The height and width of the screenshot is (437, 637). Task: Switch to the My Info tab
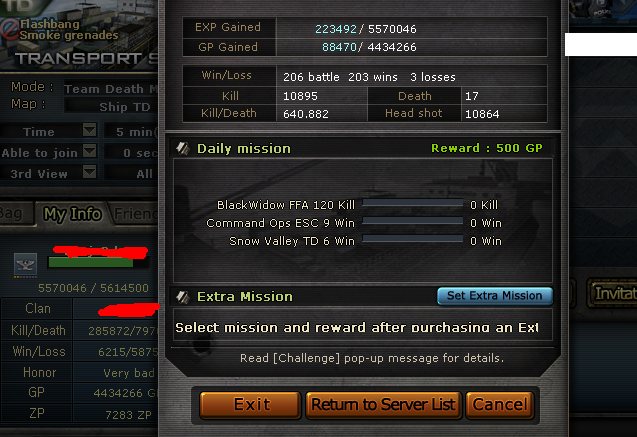(72, 214)
